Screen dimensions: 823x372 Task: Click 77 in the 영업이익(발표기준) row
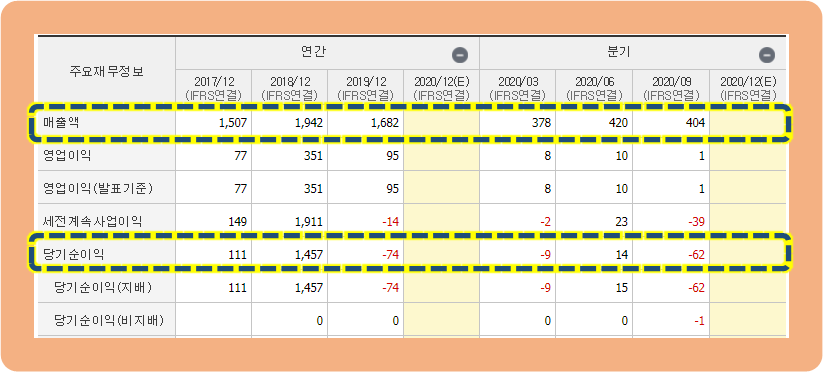[x=240, y=188]
